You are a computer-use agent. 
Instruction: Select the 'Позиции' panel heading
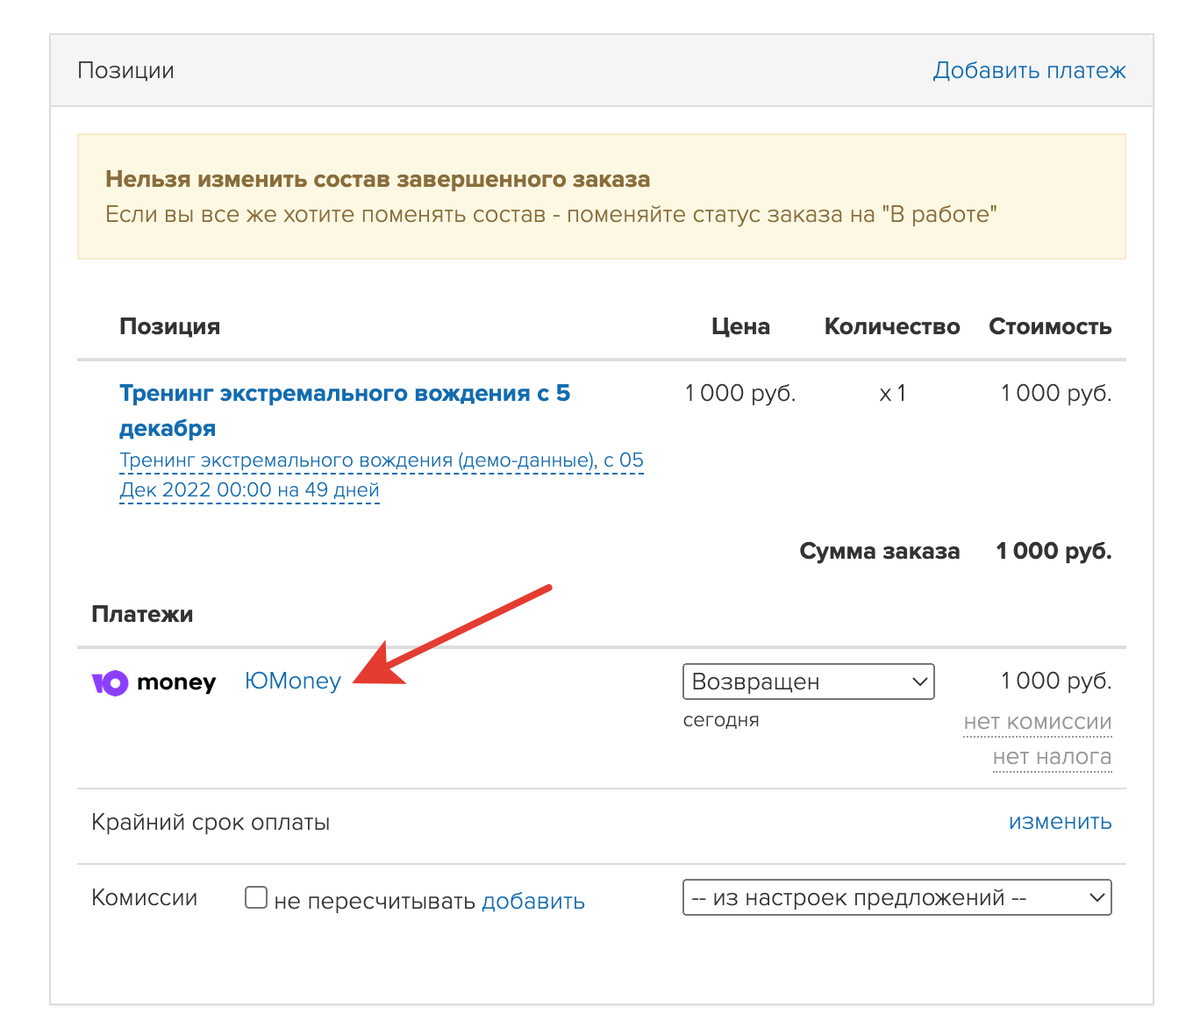(x=126, y=71)
